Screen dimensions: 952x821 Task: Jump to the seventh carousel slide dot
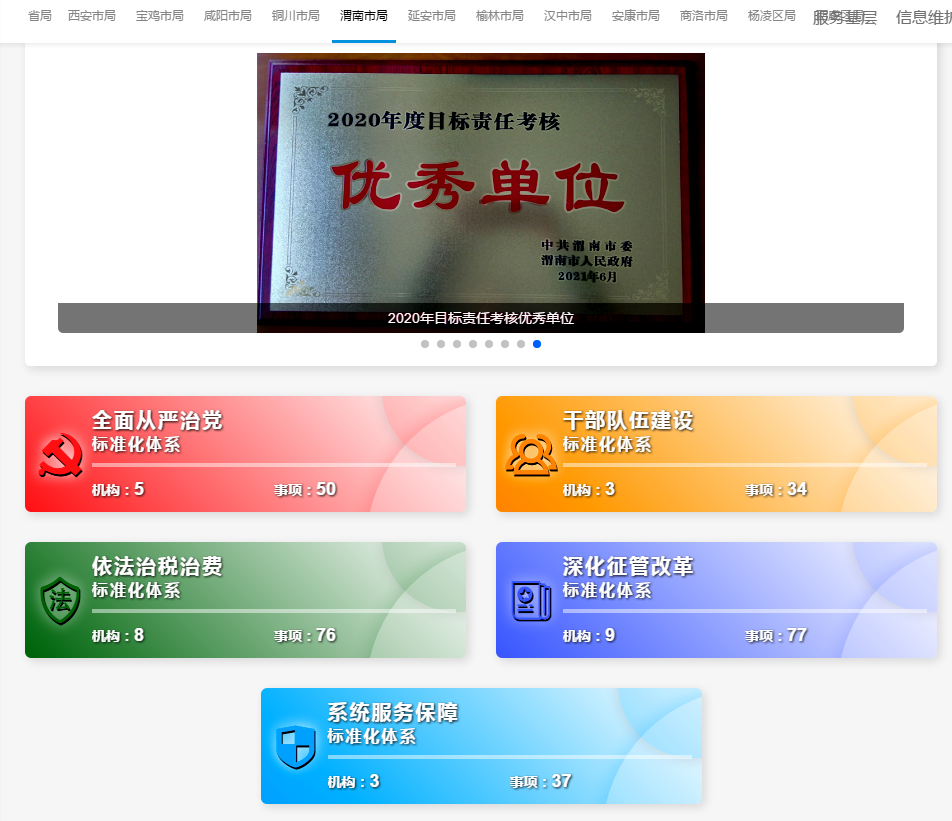click(x=521, y=344)
